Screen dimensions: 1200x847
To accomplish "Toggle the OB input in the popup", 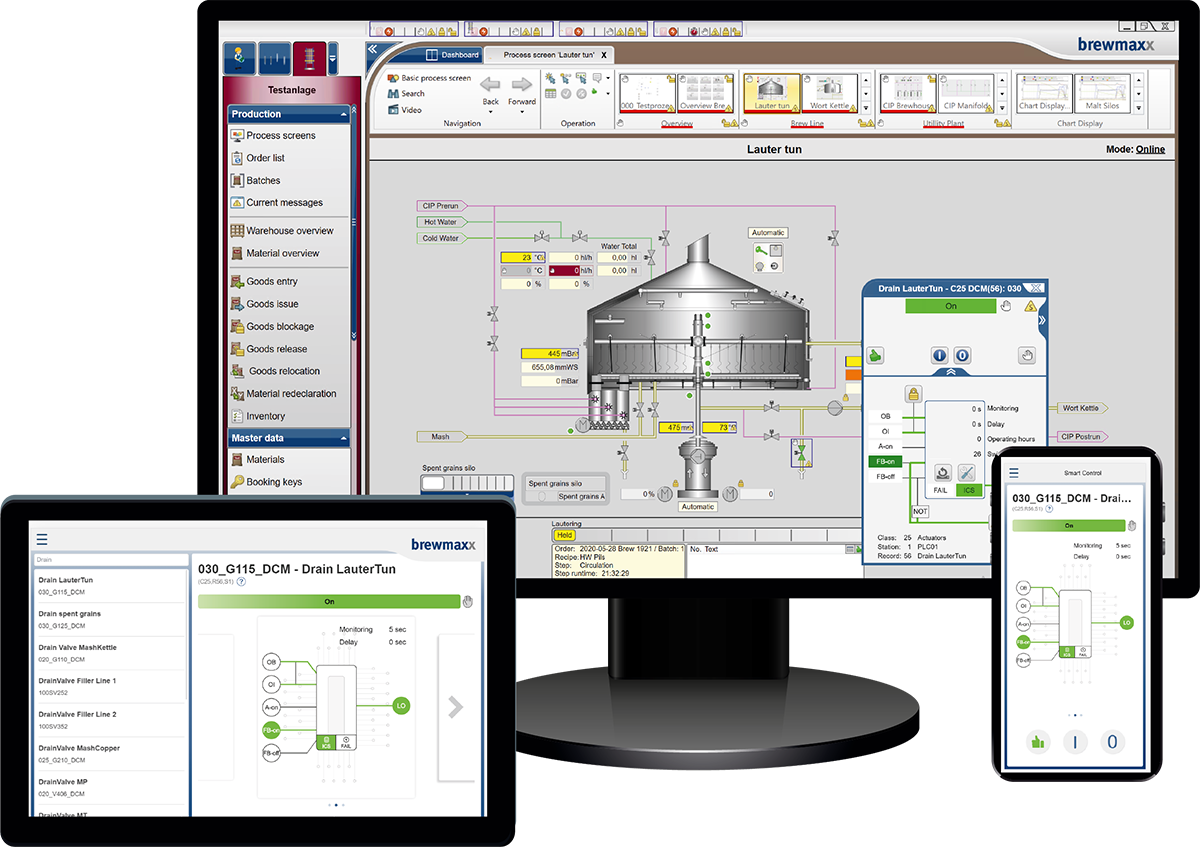I will click(x=885, y=415).
